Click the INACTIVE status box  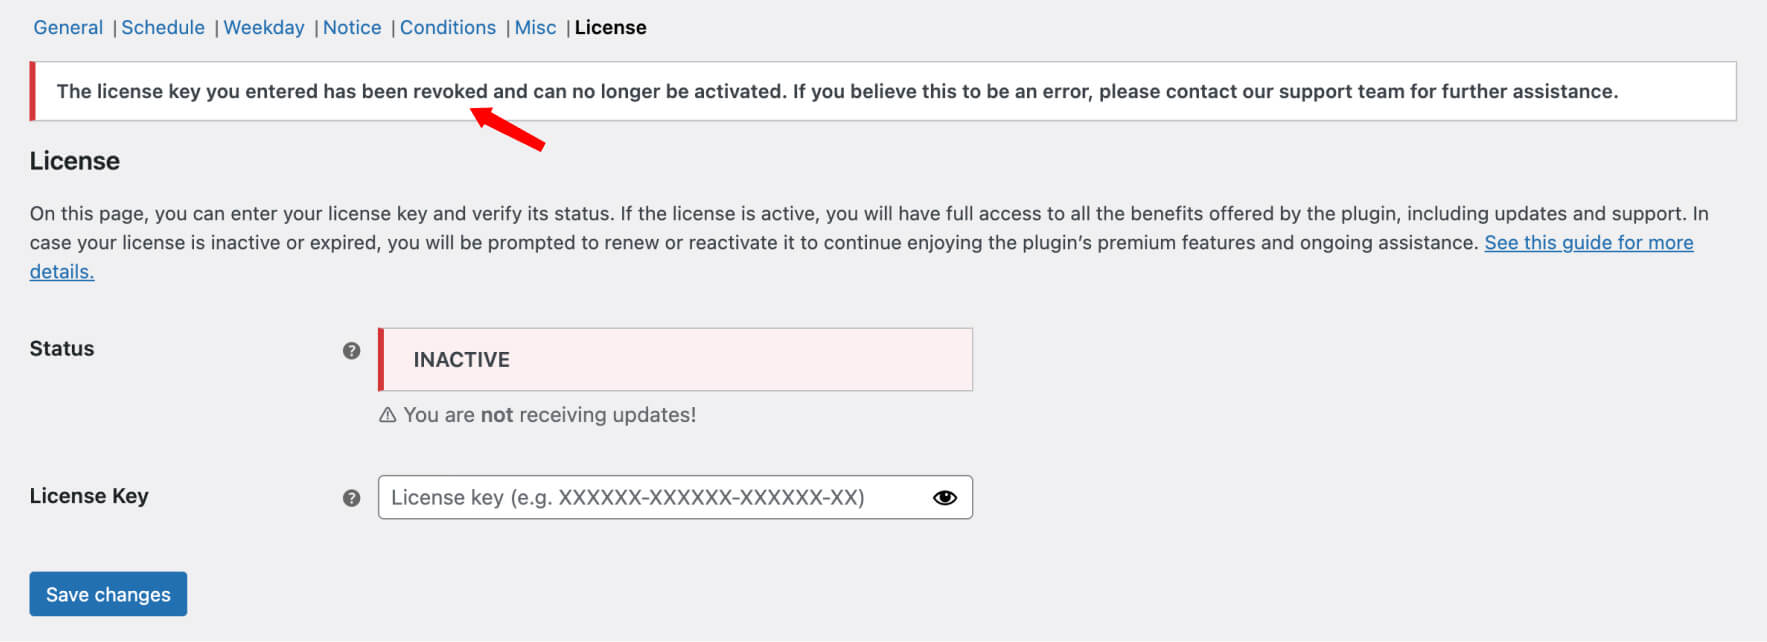click(x=675, y=359)
